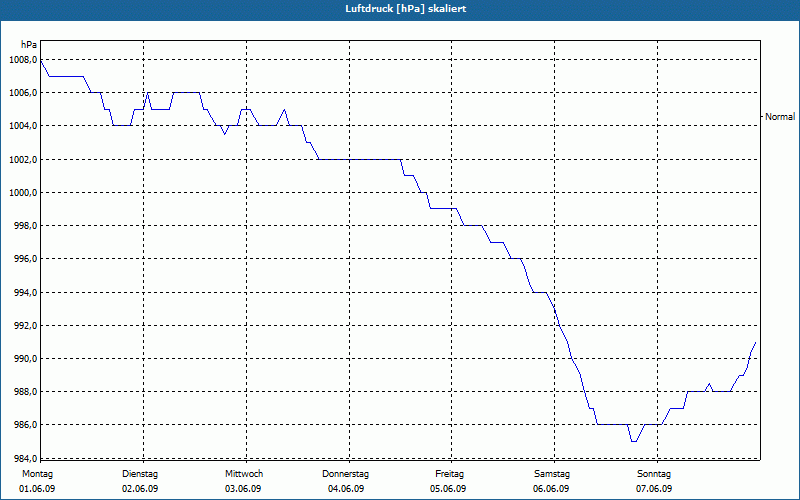Click the '986,0' y-axis value
The image size is (800, 500).
pos(26,425)
